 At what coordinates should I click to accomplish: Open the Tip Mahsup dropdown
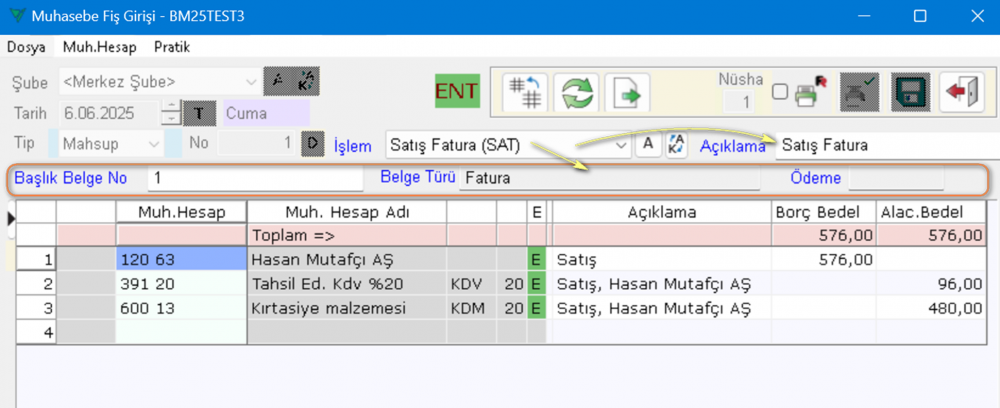[x=154, y=143]
